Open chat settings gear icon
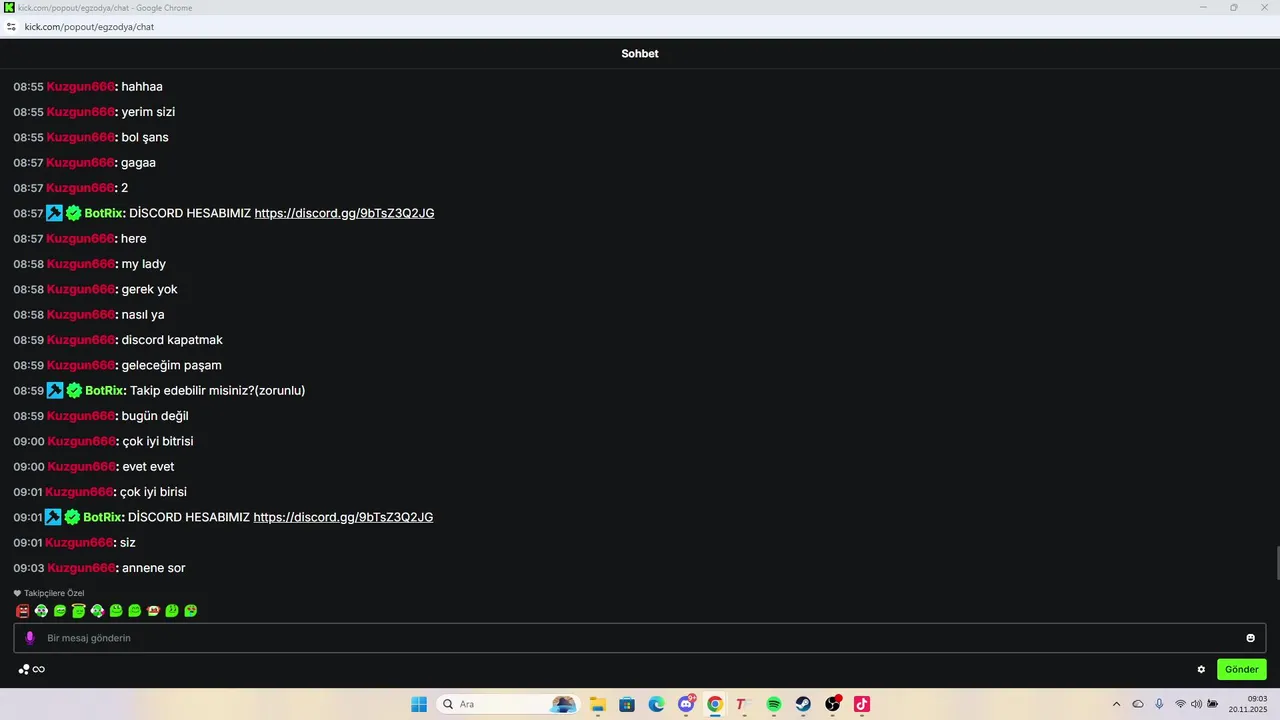 pyautogui.click(x=1201, y=669)
